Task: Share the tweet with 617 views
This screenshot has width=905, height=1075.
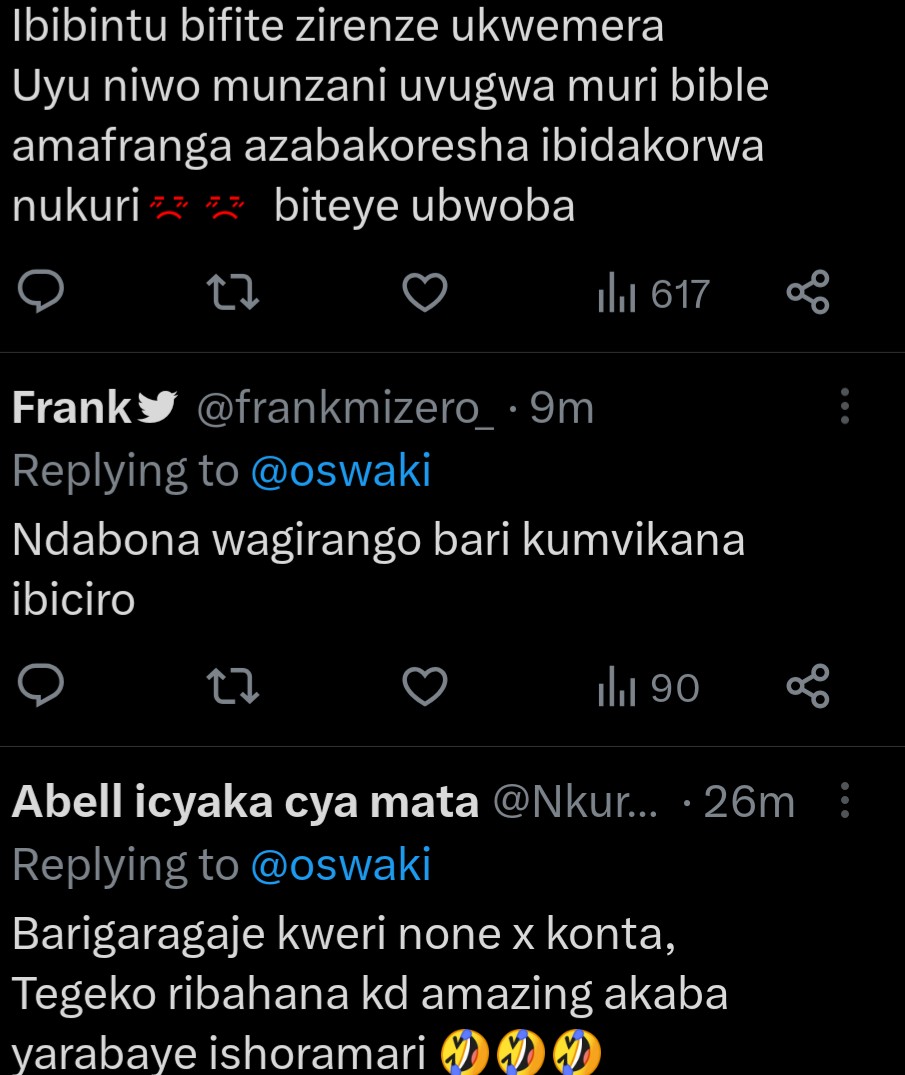Action: tap(808, 293)
